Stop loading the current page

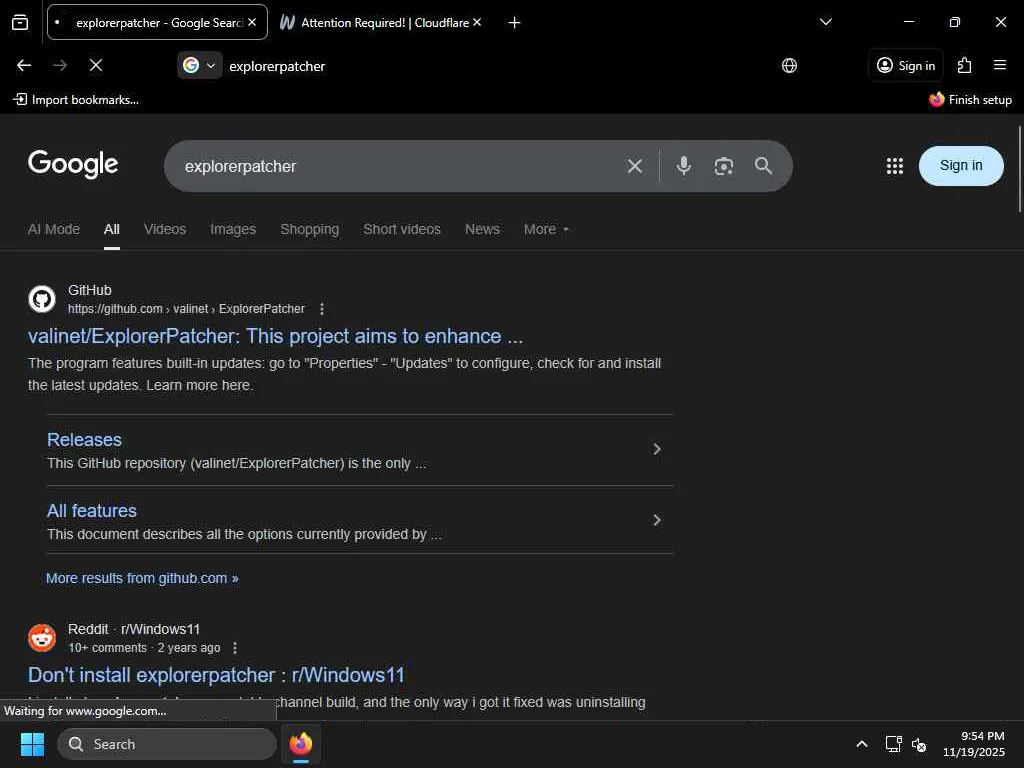[x=96, y=66]
